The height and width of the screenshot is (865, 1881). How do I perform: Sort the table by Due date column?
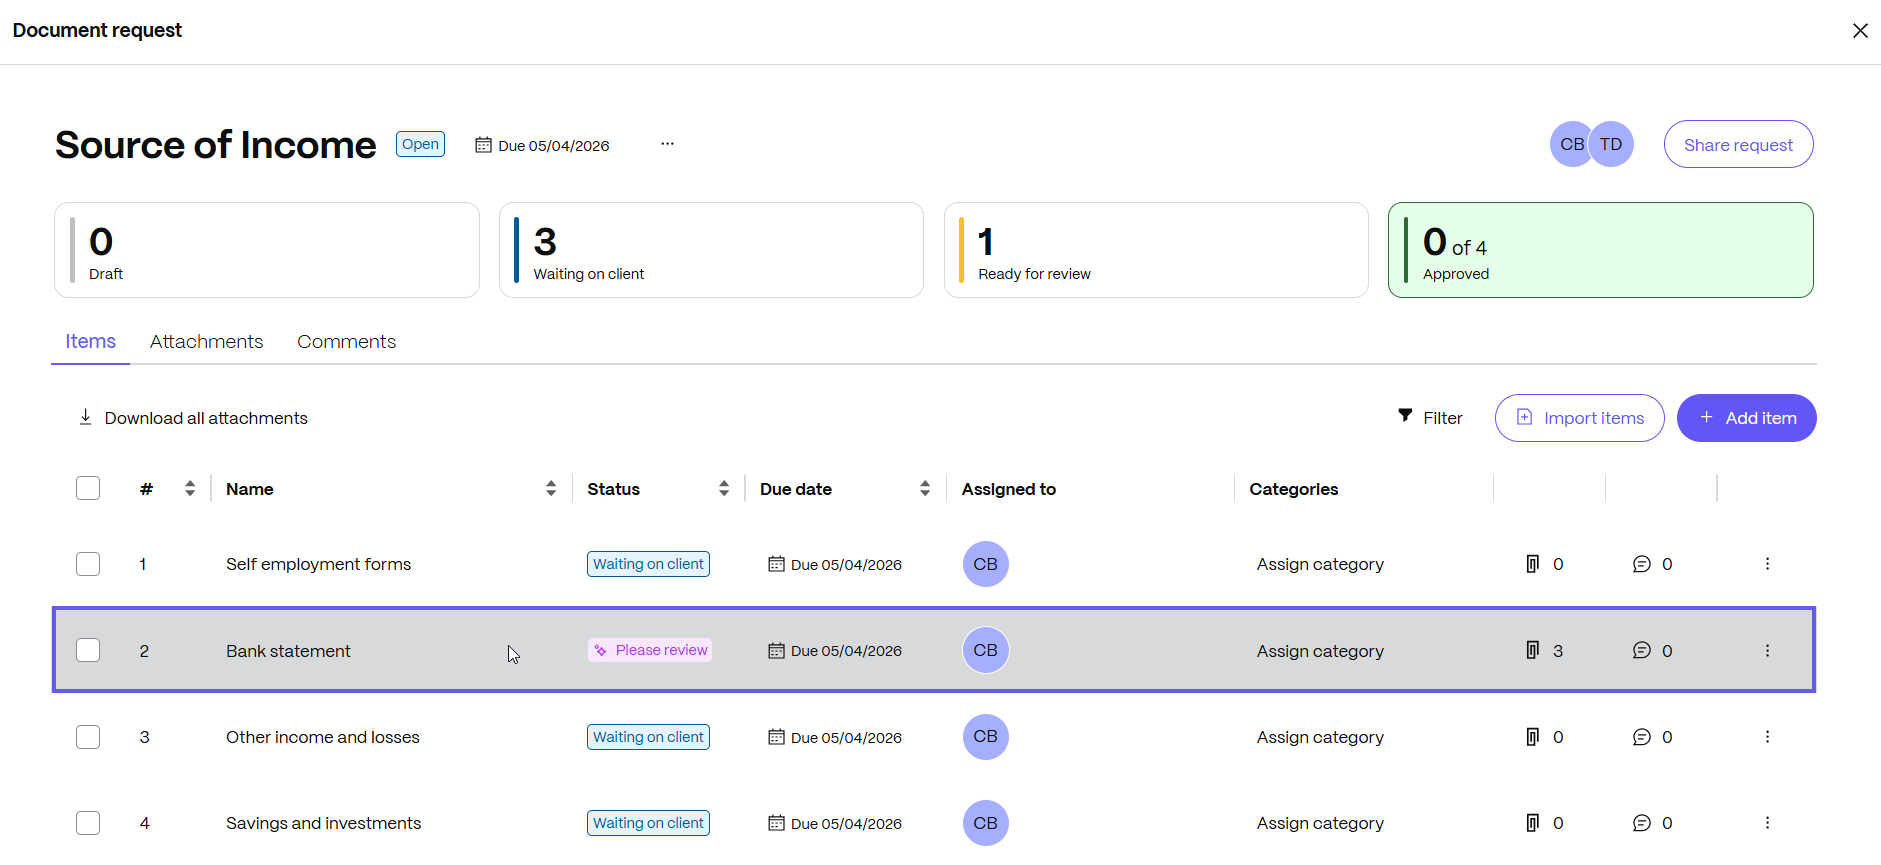925,488
